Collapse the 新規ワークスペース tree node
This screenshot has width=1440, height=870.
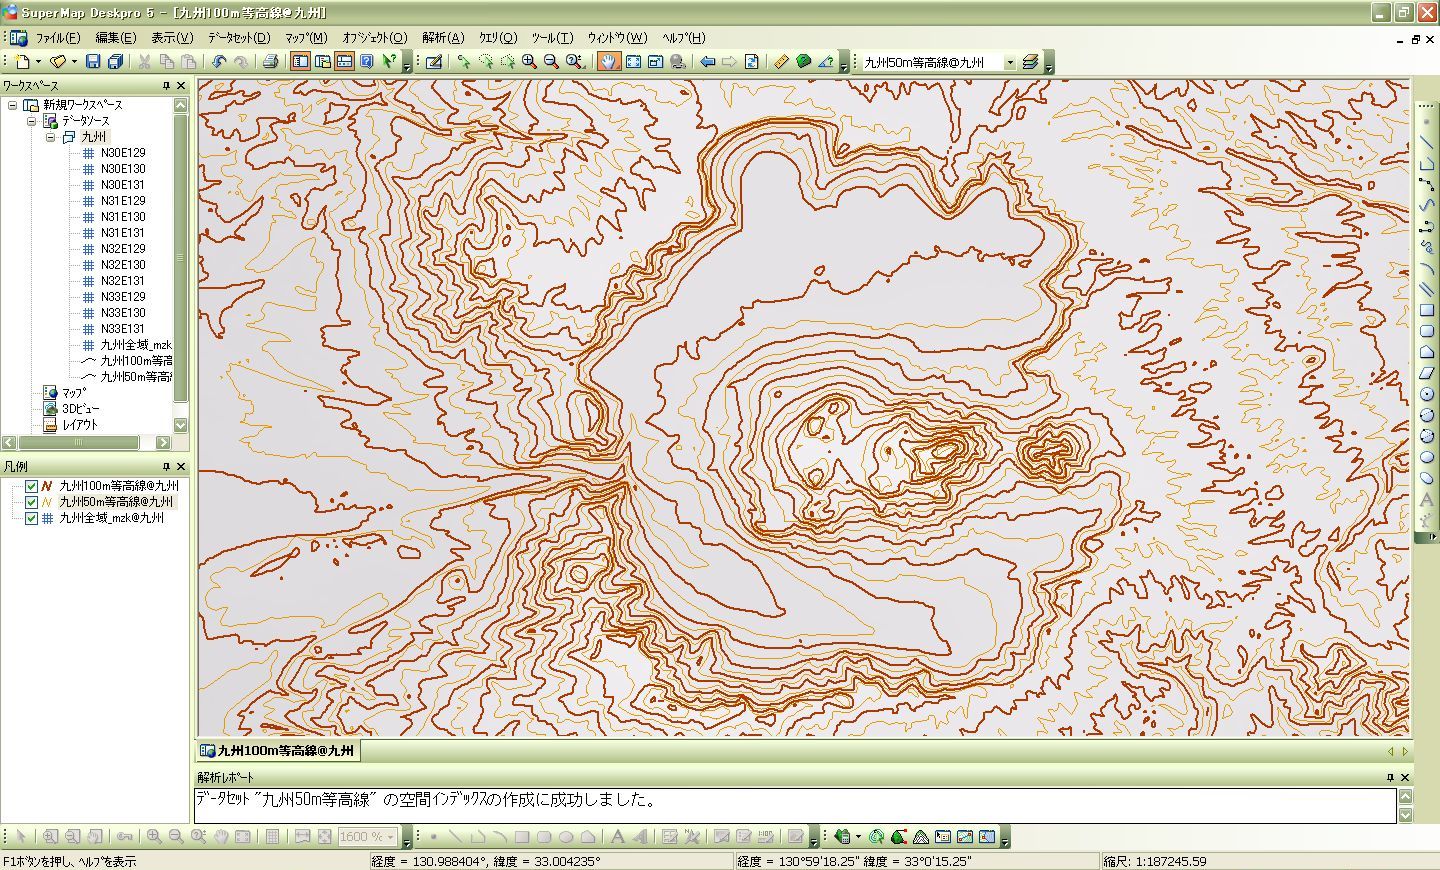(x=12, y=105)
